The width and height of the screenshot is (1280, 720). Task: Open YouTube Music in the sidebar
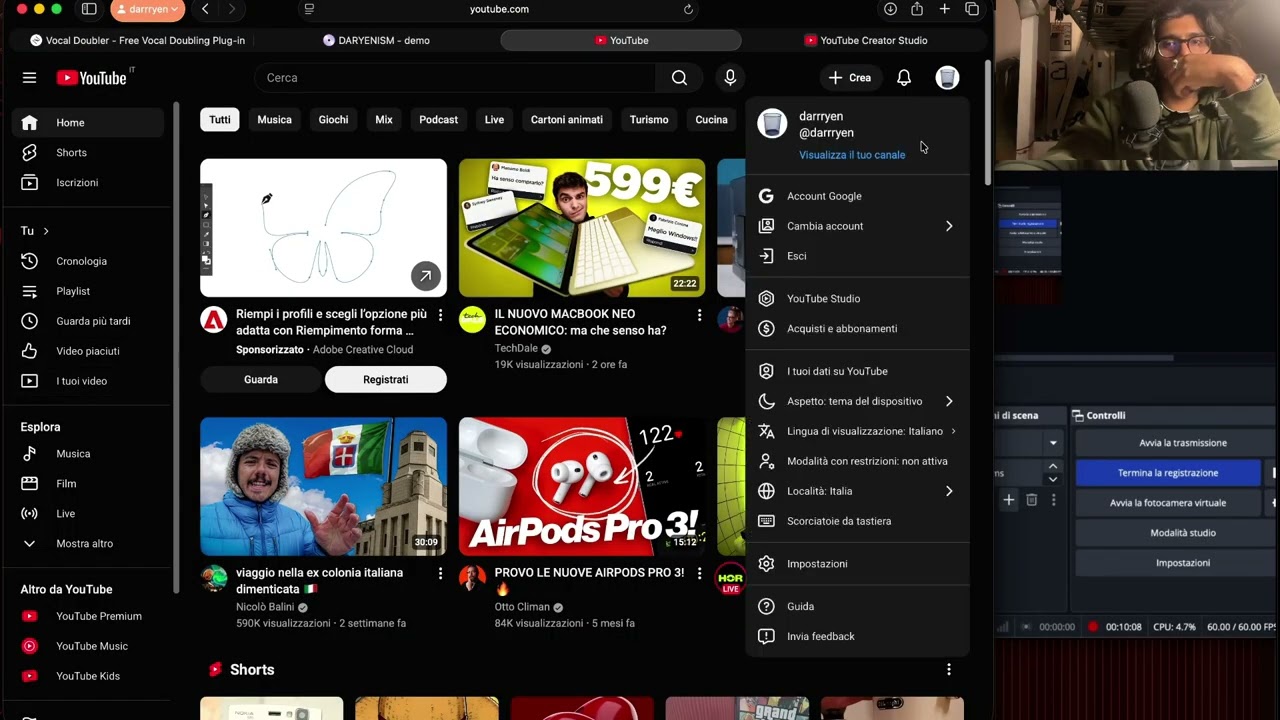(x=88, y=646)
